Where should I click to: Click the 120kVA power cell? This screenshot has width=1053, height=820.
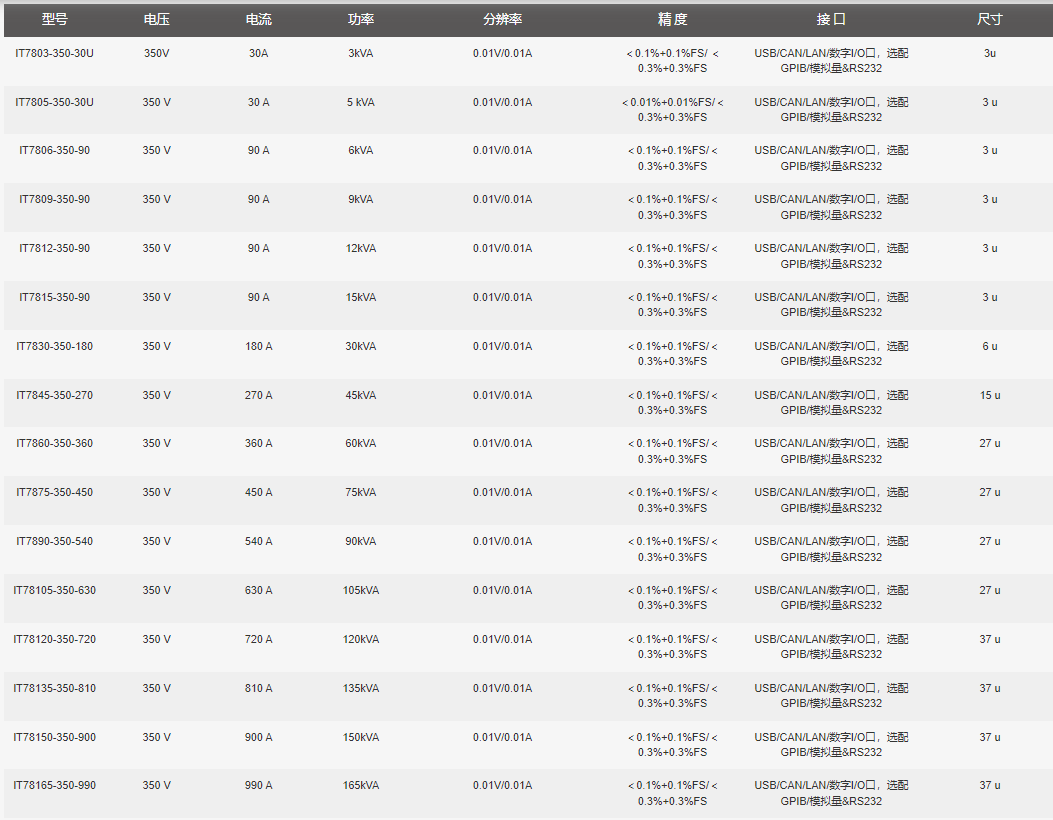tap(361, 639)
